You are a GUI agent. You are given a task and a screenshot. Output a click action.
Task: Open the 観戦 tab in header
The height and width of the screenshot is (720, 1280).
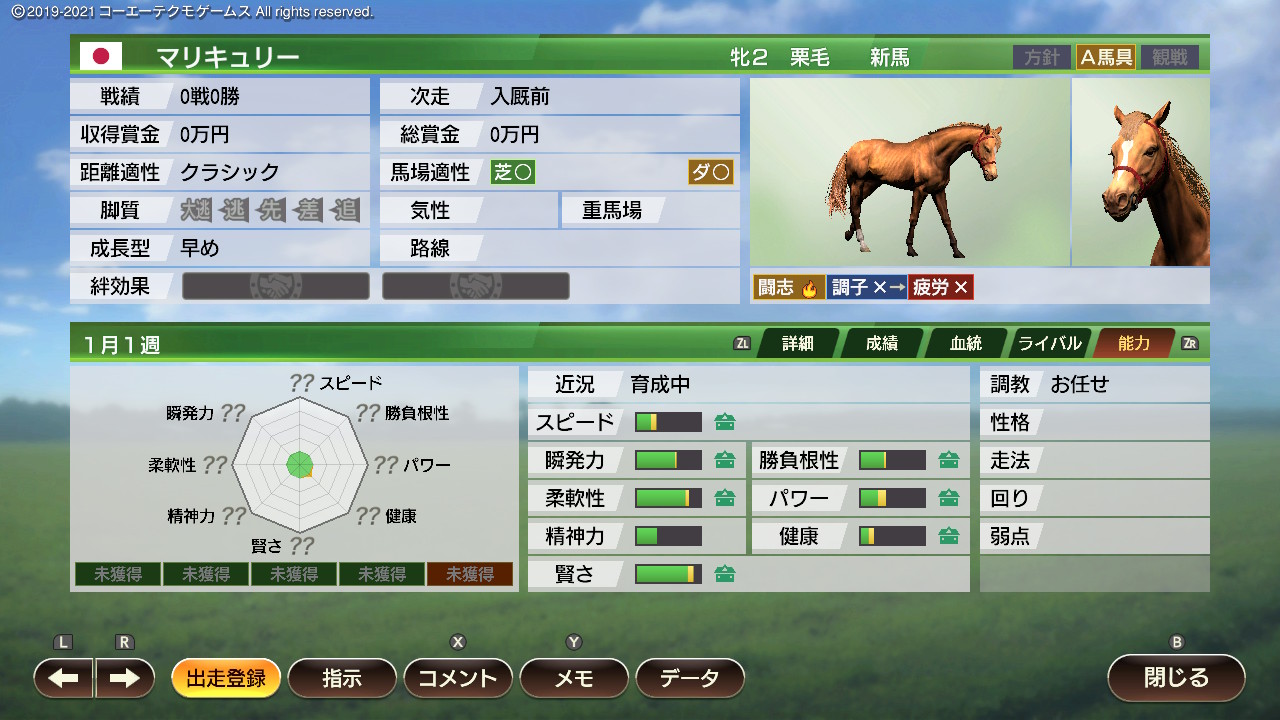1169,57
